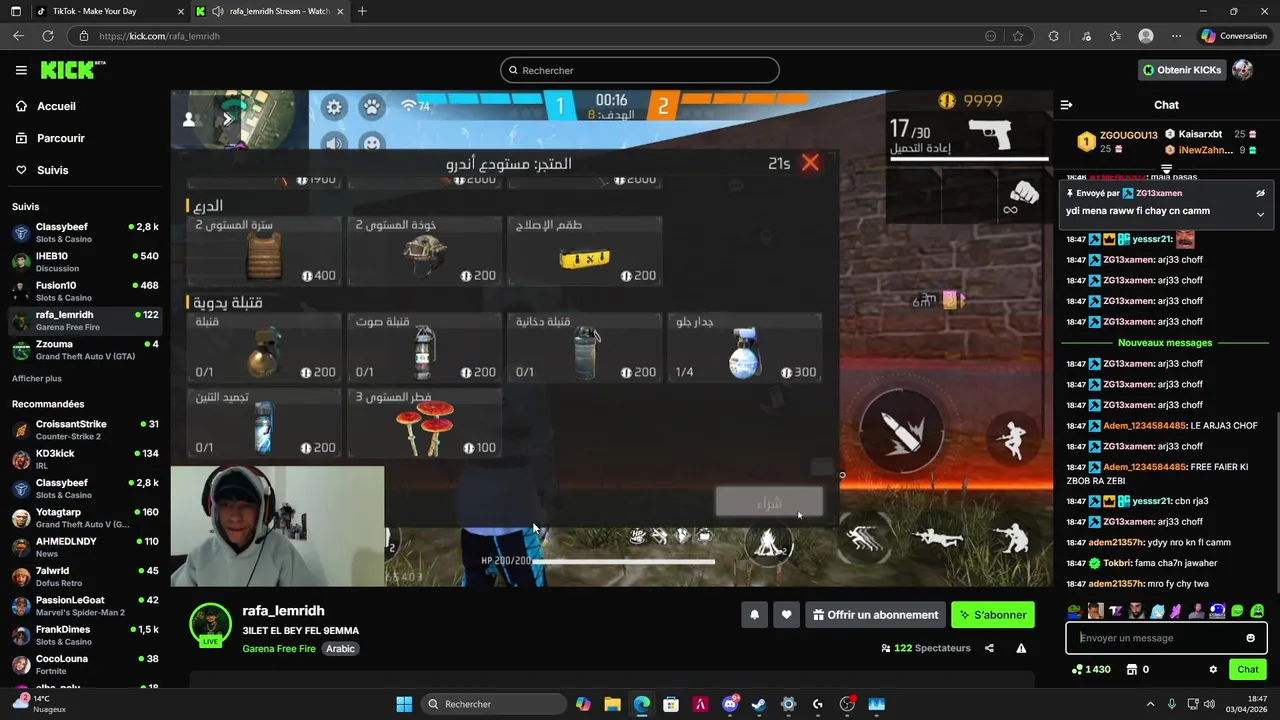Open File Explorer from the taskbar
Screen dimensions: 1280x720
612,704
